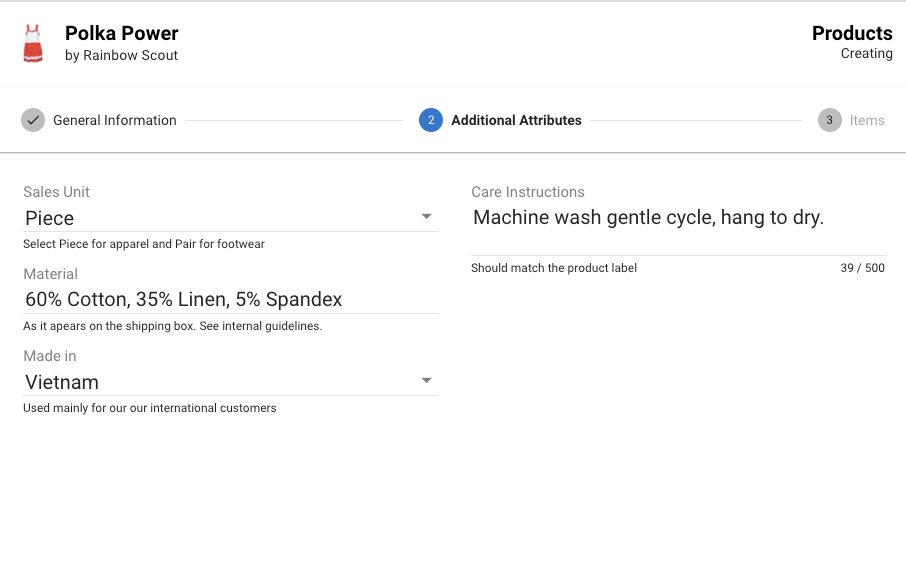
Task: Open the Made in dropdown arrow
Action: (426, 381)
